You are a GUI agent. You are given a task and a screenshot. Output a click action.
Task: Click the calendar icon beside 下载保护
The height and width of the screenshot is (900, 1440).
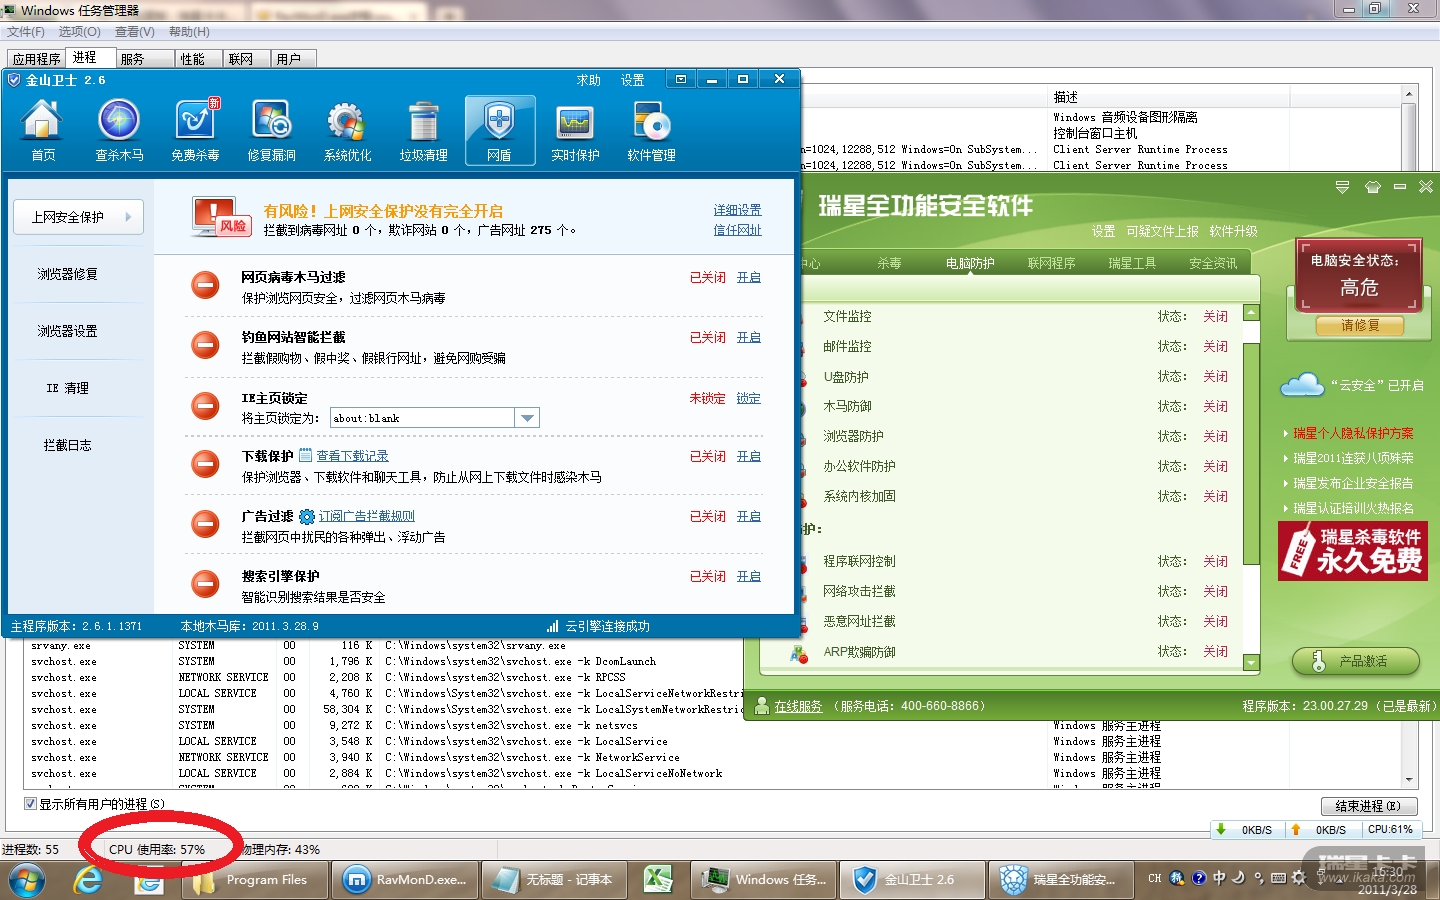[306, 456]
